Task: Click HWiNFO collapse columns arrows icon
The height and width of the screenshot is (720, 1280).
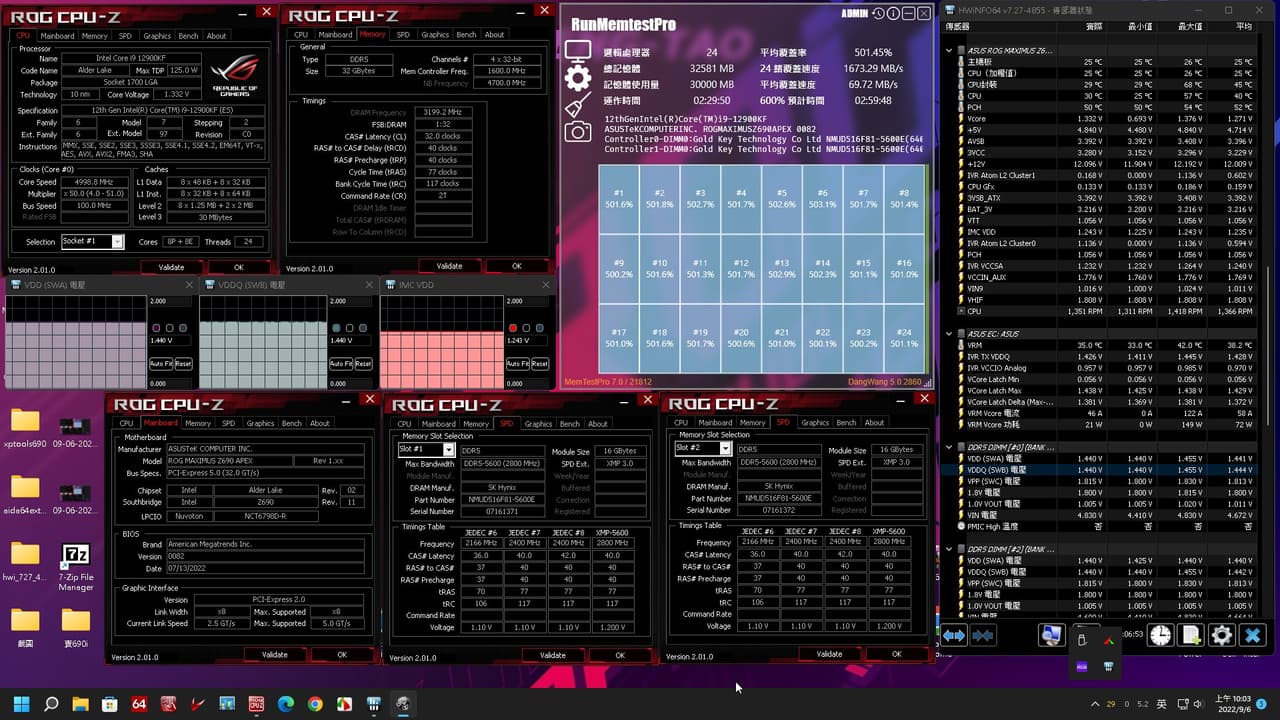Action: tap(983, 635)
